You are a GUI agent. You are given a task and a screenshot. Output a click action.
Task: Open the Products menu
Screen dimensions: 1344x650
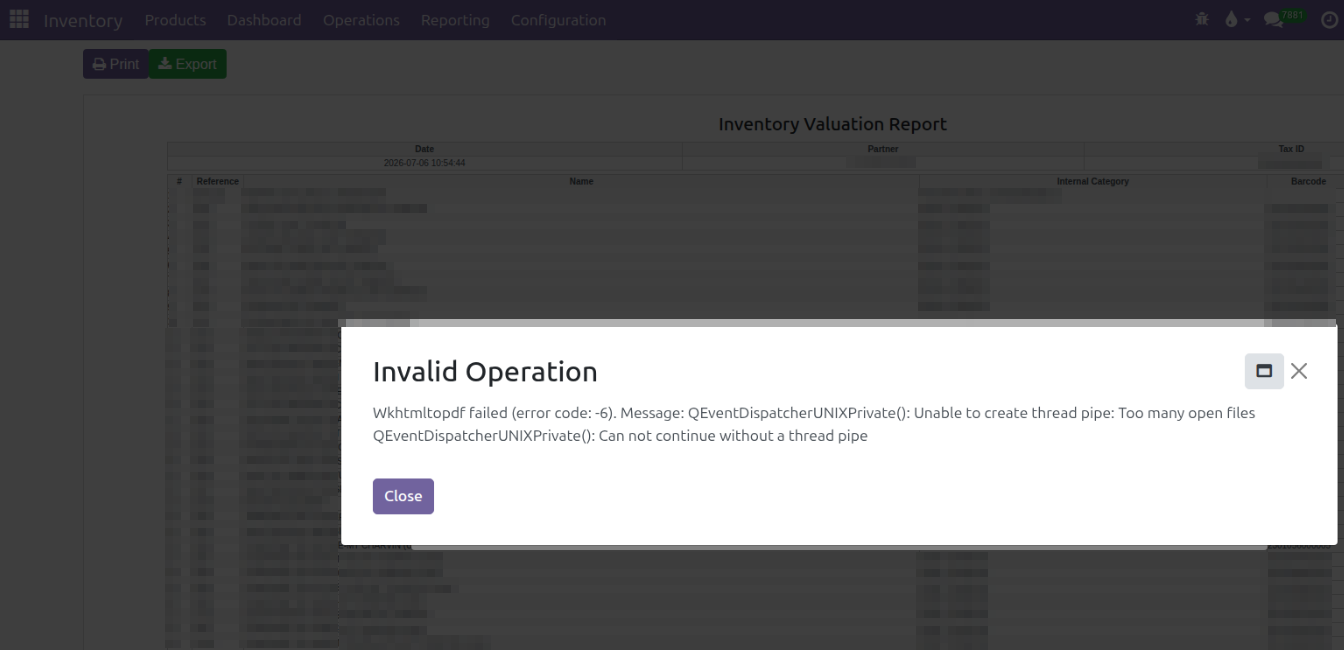click(175, 20)
